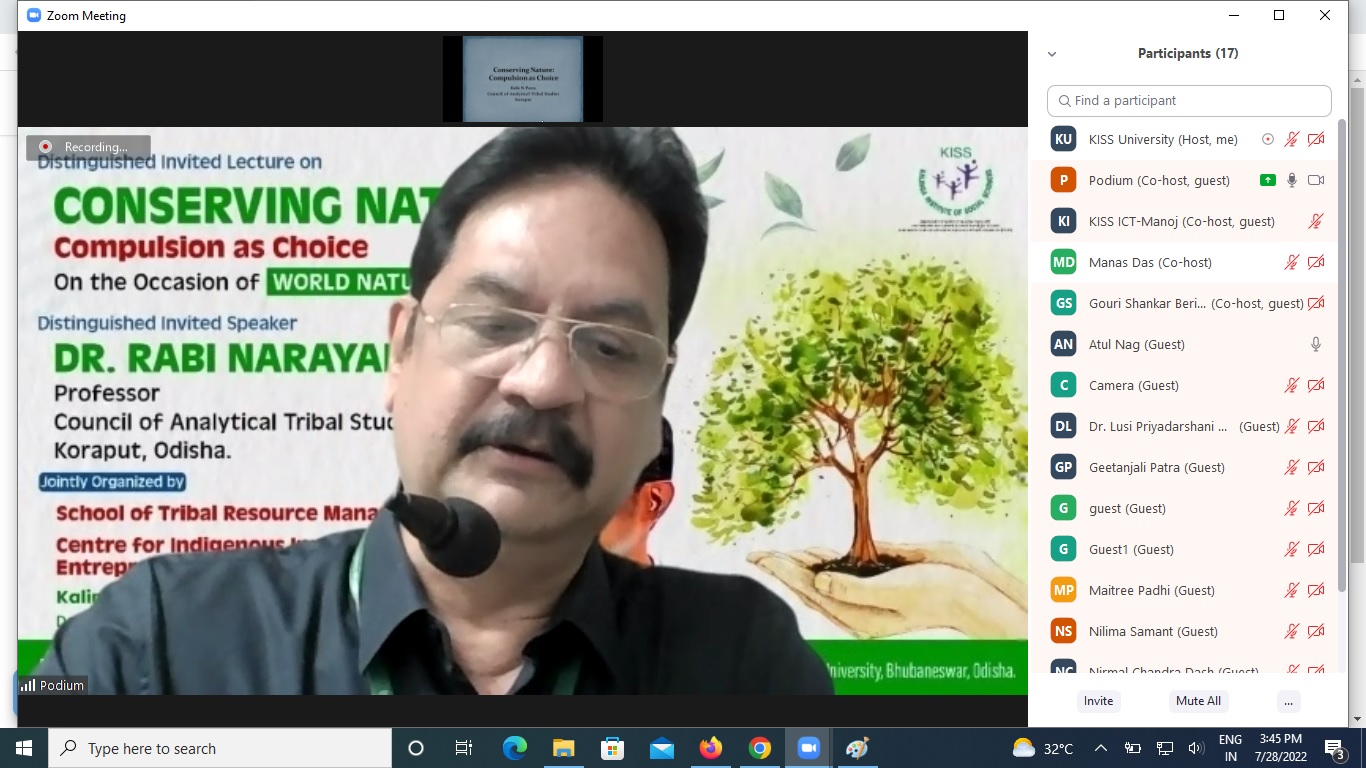Launch Google Chrome from the taskbar
The image size is (1366, 768).
point(759,748)
